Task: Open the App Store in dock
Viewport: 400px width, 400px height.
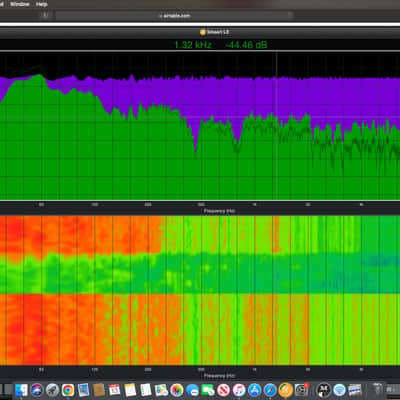Action: pyautogui.click(x=254, y=390)
